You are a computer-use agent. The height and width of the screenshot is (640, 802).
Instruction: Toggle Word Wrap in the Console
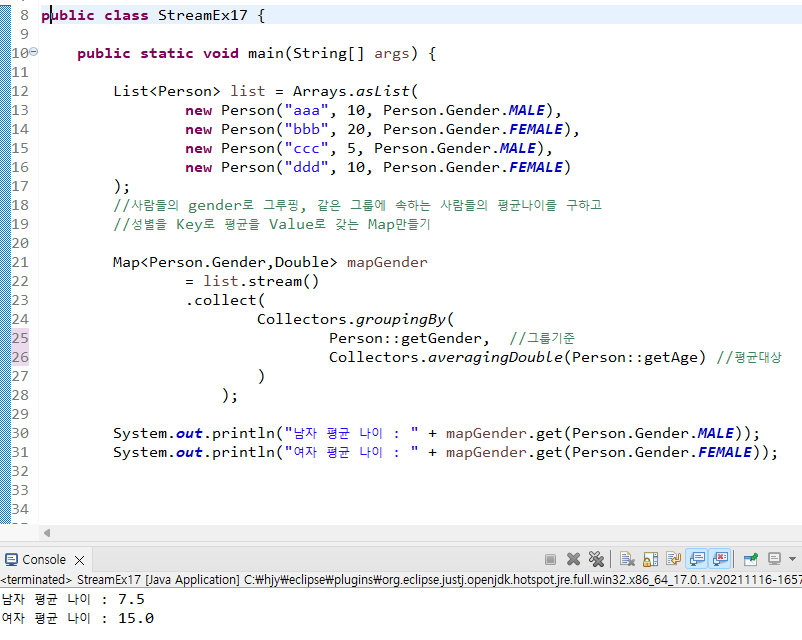[674, 559]
